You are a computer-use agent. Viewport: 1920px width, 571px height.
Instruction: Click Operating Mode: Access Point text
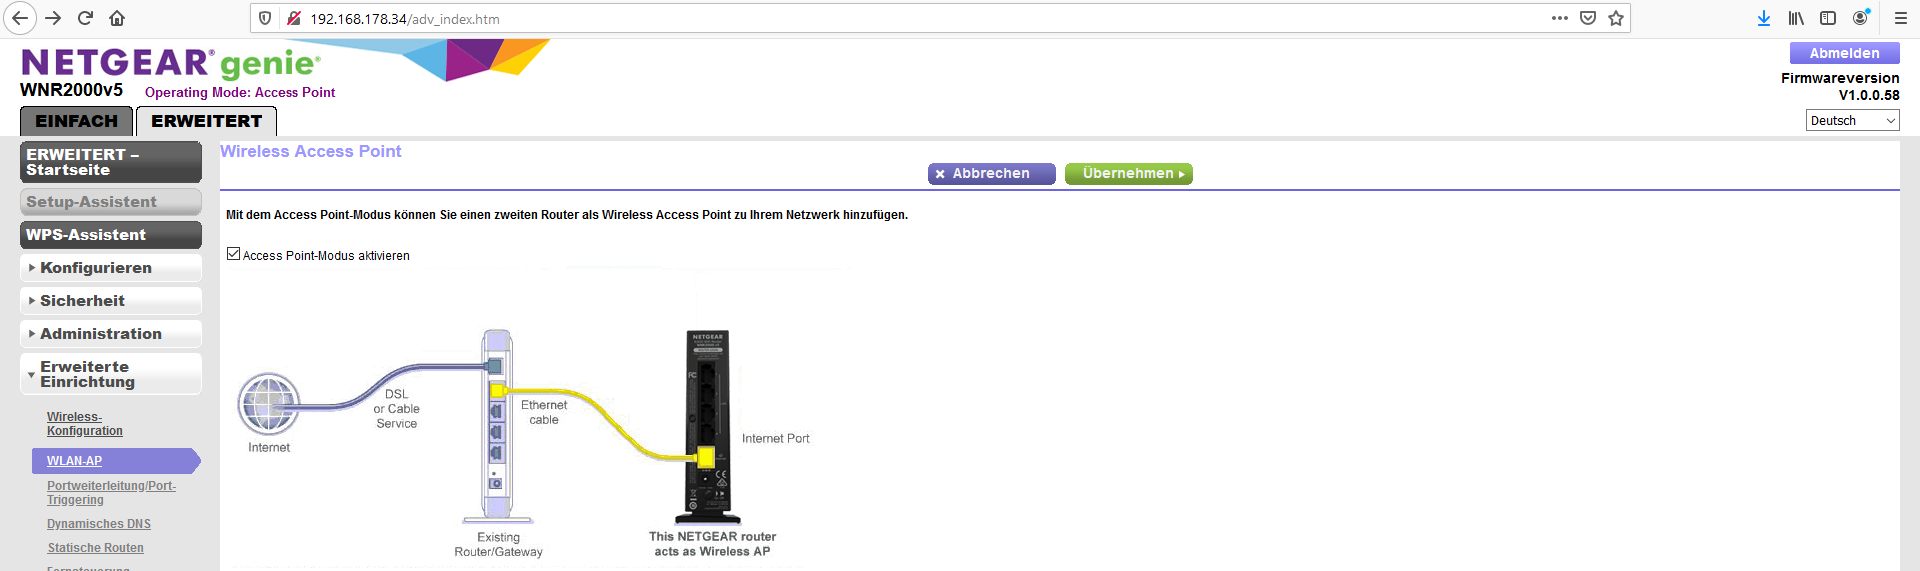240,92
